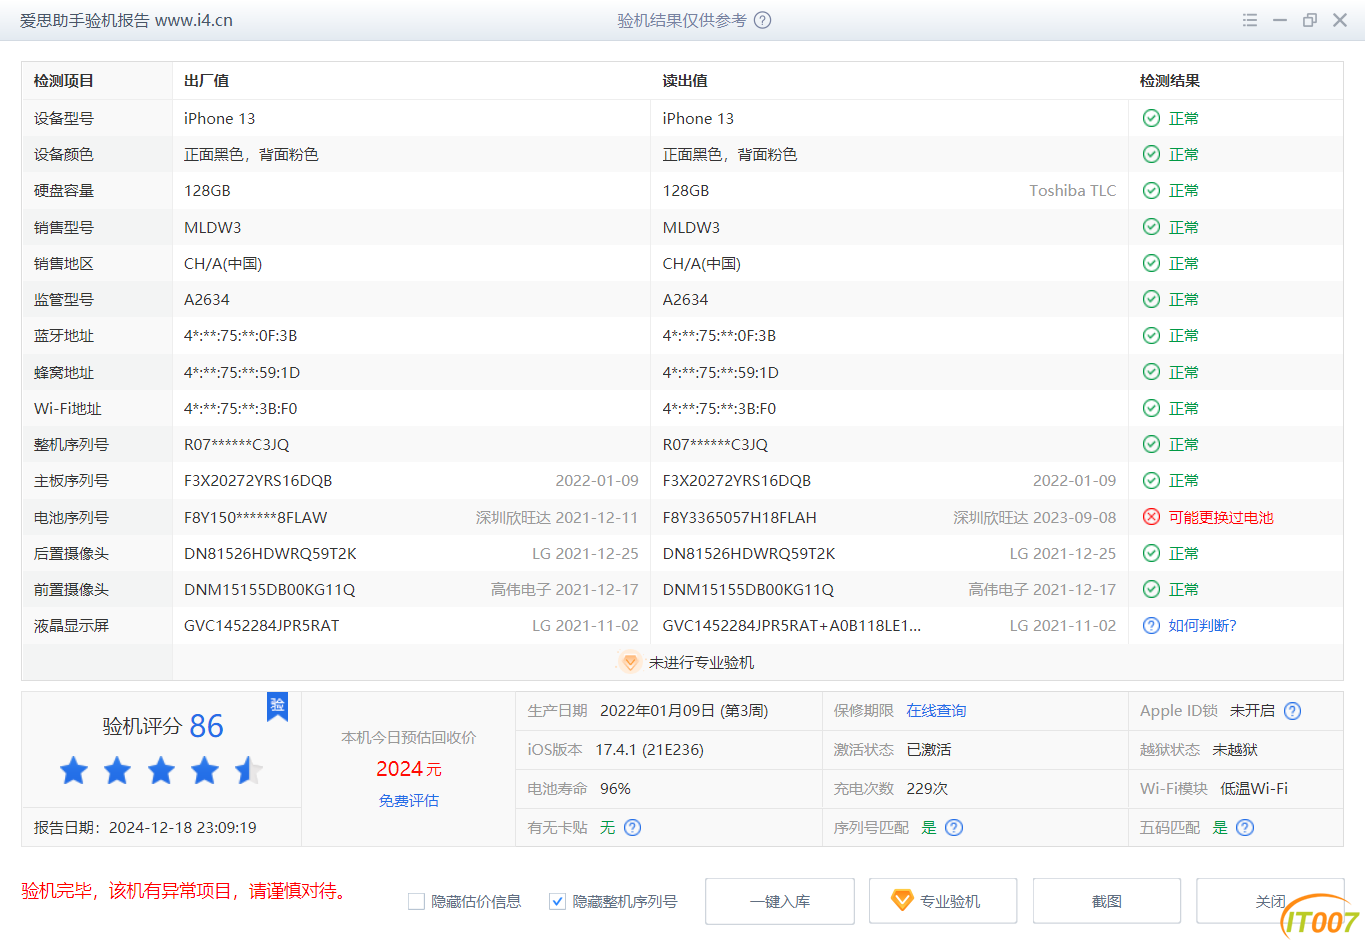Click the first rating star
The height and width of the screenshot is (945, 1365).
(x=74, y=770)
